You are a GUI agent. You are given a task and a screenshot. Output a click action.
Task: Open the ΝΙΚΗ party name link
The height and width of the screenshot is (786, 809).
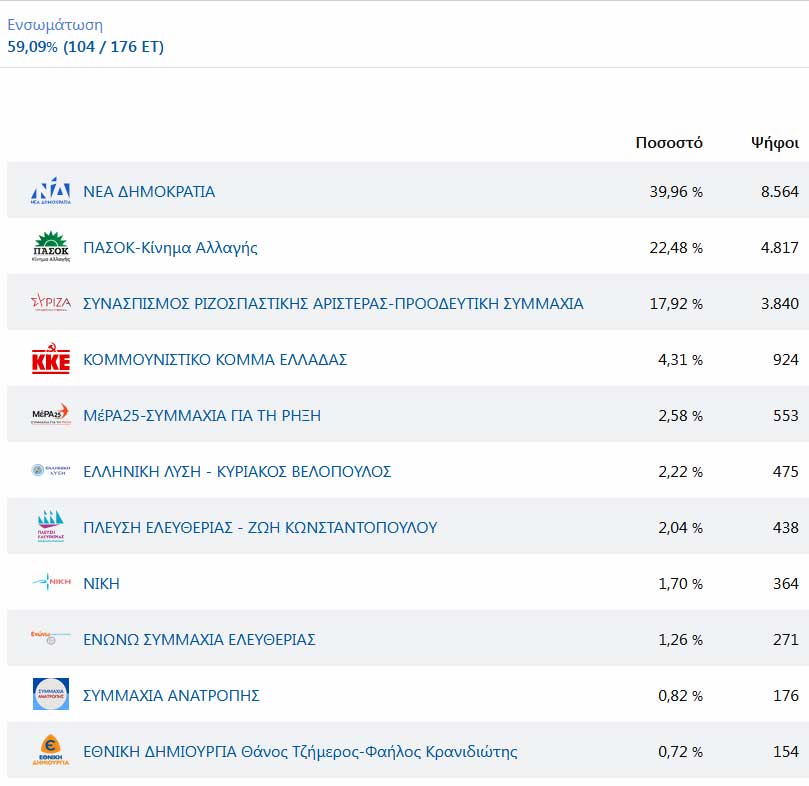pos(102,584)
